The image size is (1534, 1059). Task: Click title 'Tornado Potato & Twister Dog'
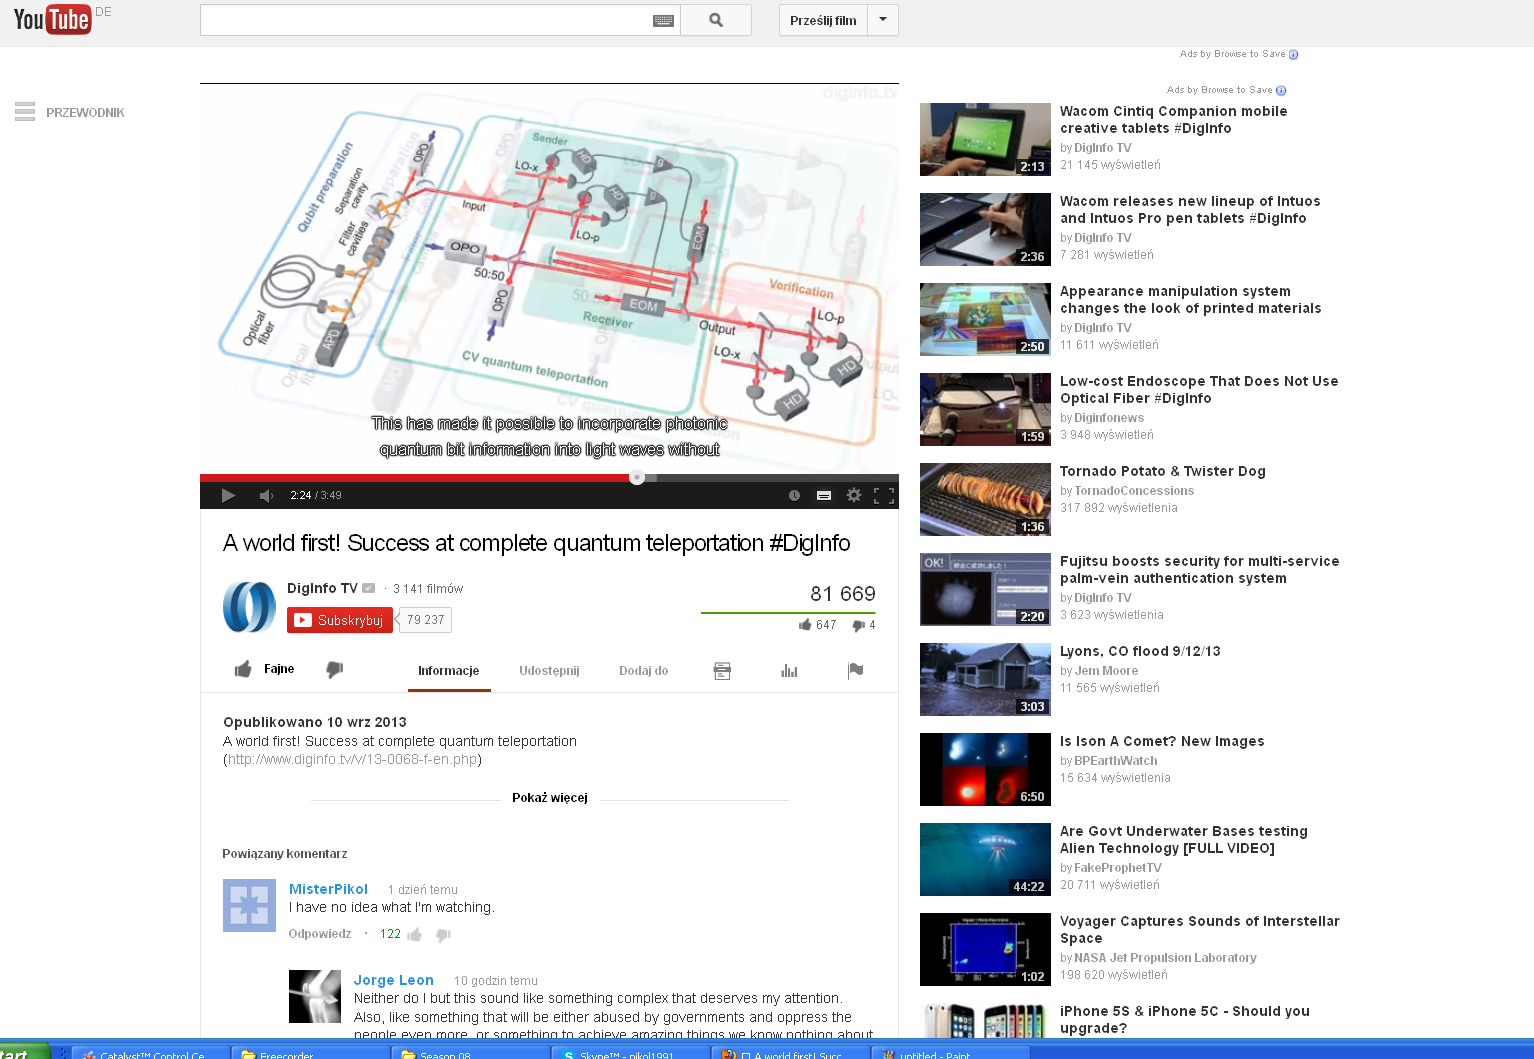(x=1163, y=471)
